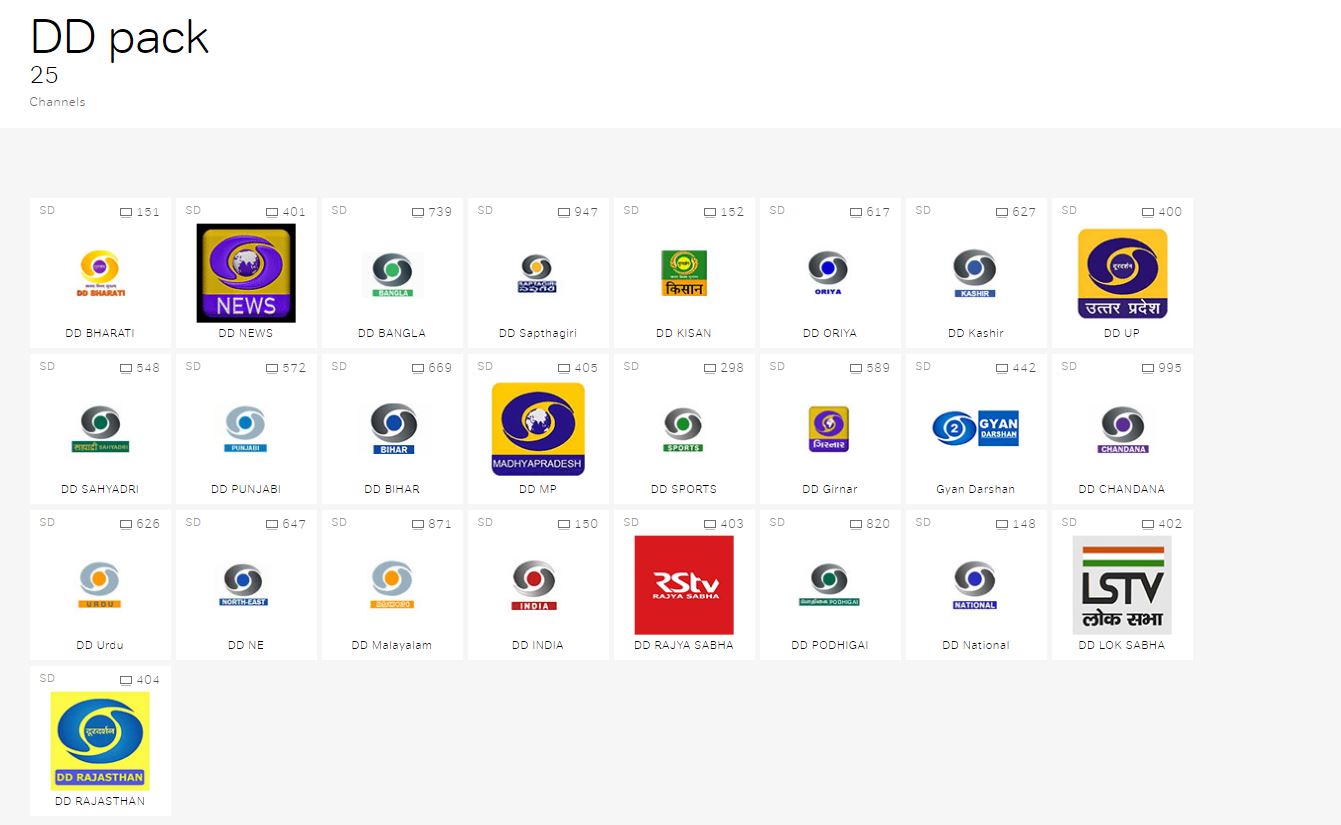Click the DD Sahyadri channel logo
The width and height of the screenshot is (1341, 825).
pyautogui.click(x=100, y=429)
